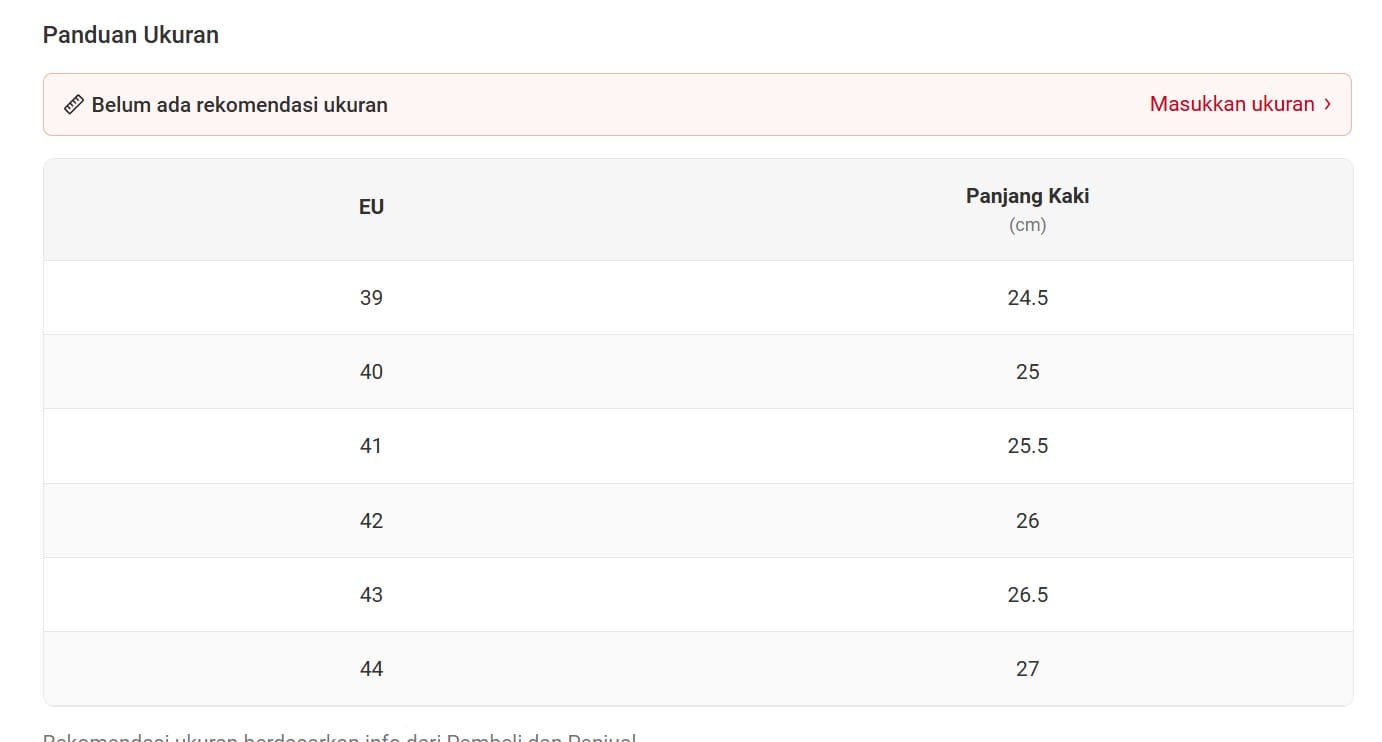
Task: Click the Belum ada rekomendasi ukuran text
Action: pos(239,105)
